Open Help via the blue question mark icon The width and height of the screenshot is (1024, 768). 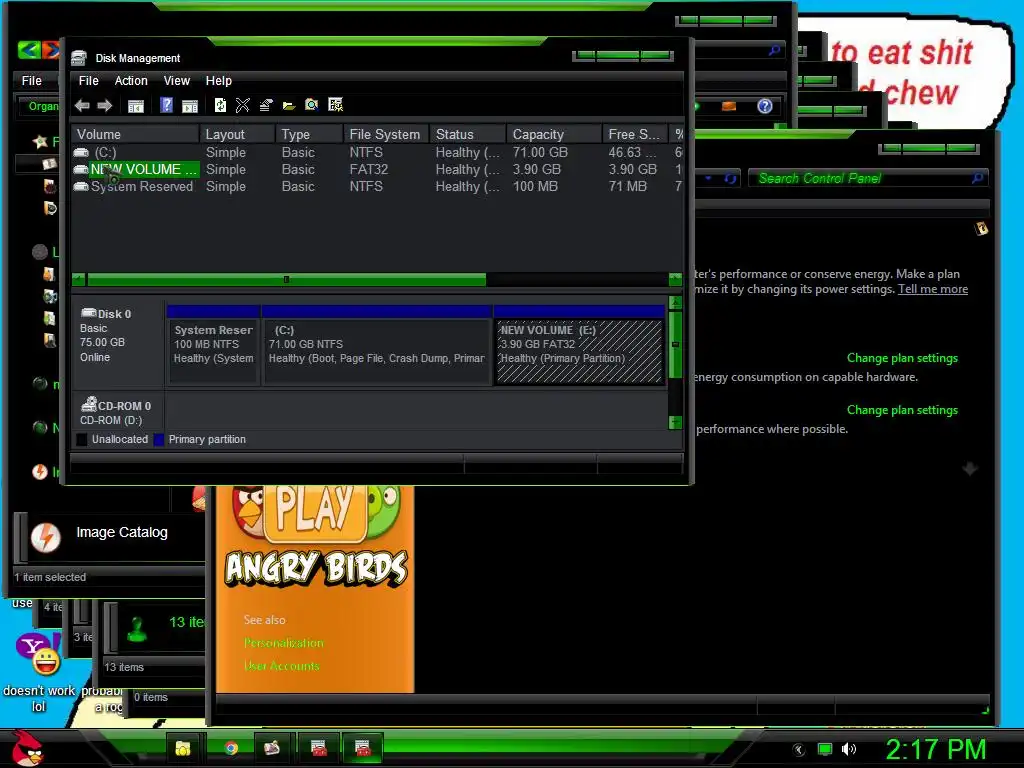tap(167, 104)
